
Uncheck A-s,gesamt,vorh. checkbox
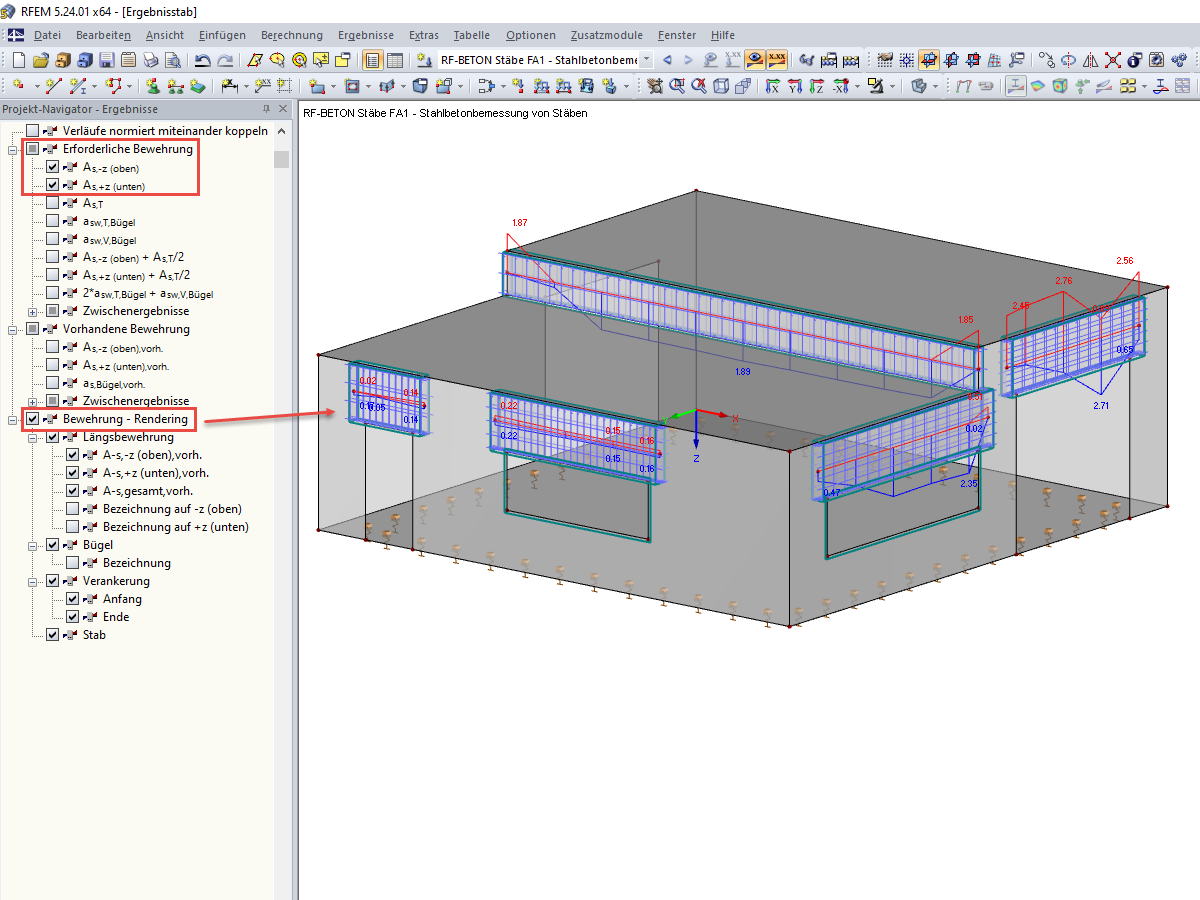pyautogui.click(x=72, y=491)
